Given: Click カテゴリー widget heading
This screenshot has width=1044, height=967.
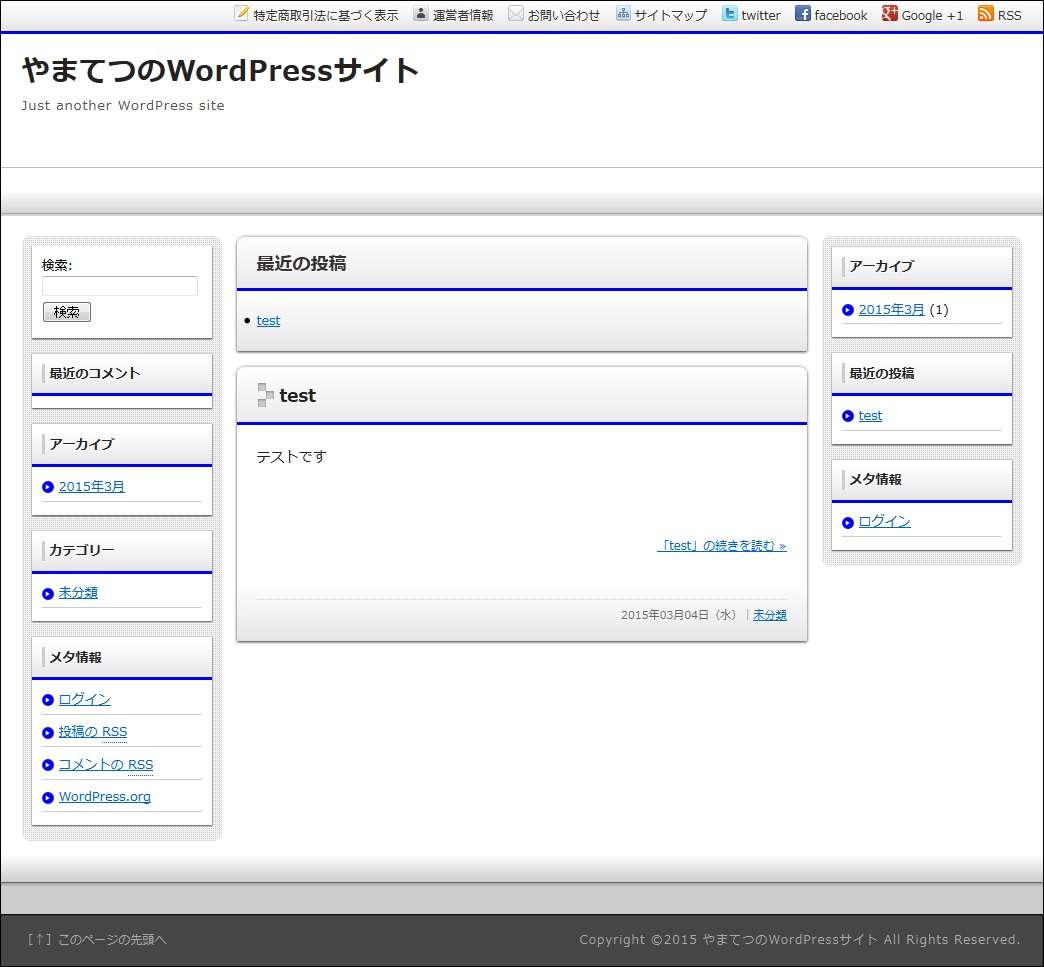Looking at the screenshot, I should 82,550.
